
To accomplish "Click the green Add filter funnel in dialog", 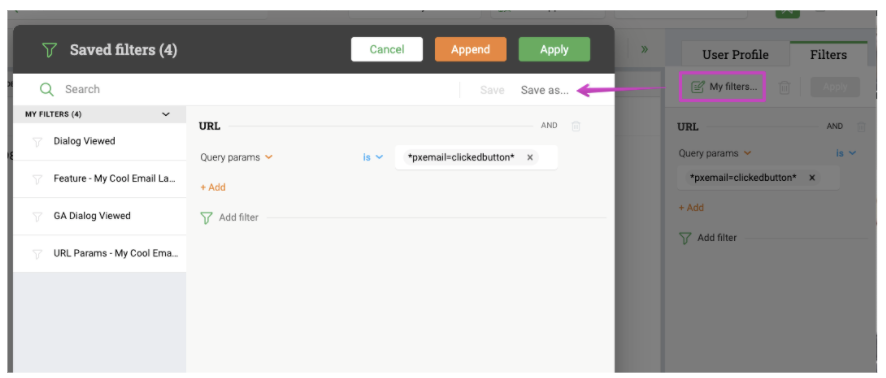I will (x=207, y=218).
